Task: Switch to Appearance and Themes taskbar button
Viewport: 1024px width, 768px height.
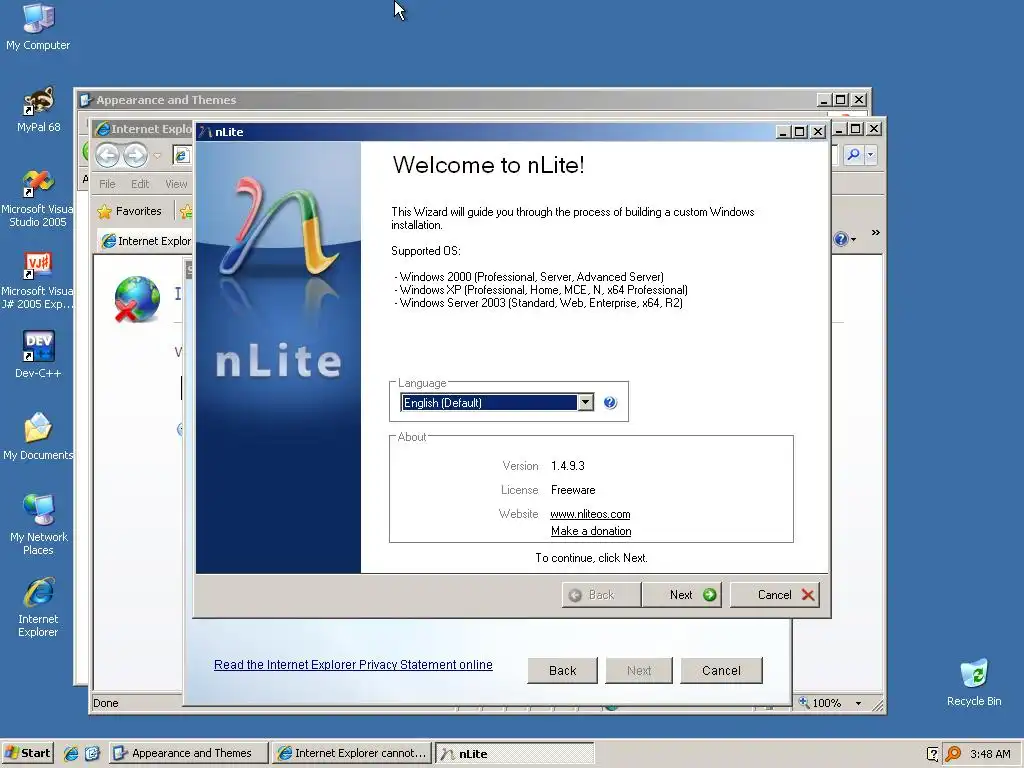Action: (x=189, y=753)
